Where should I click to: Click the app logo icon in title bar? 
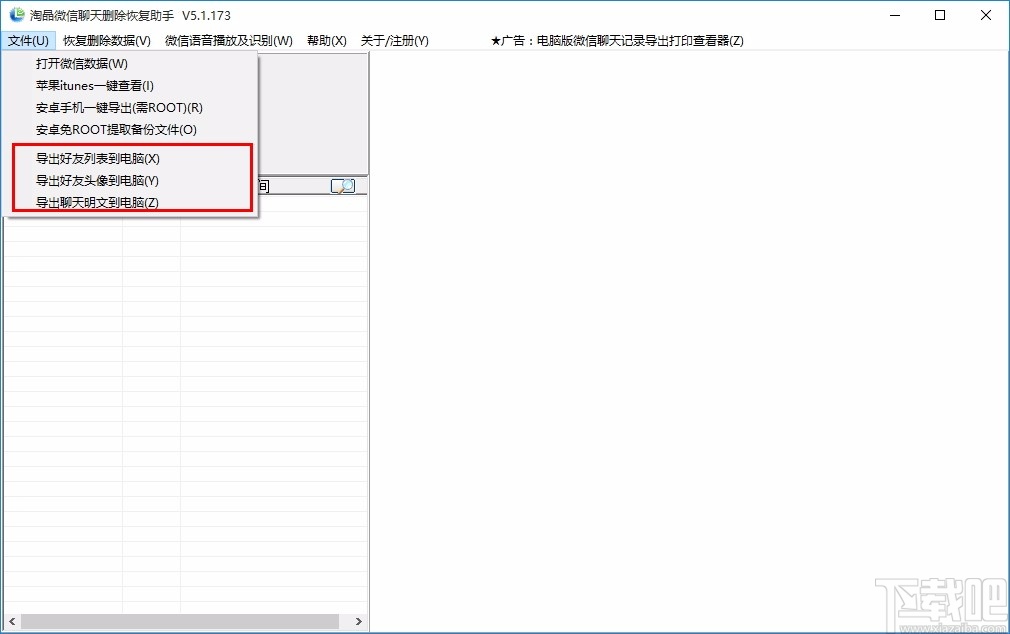click(17, 14)
